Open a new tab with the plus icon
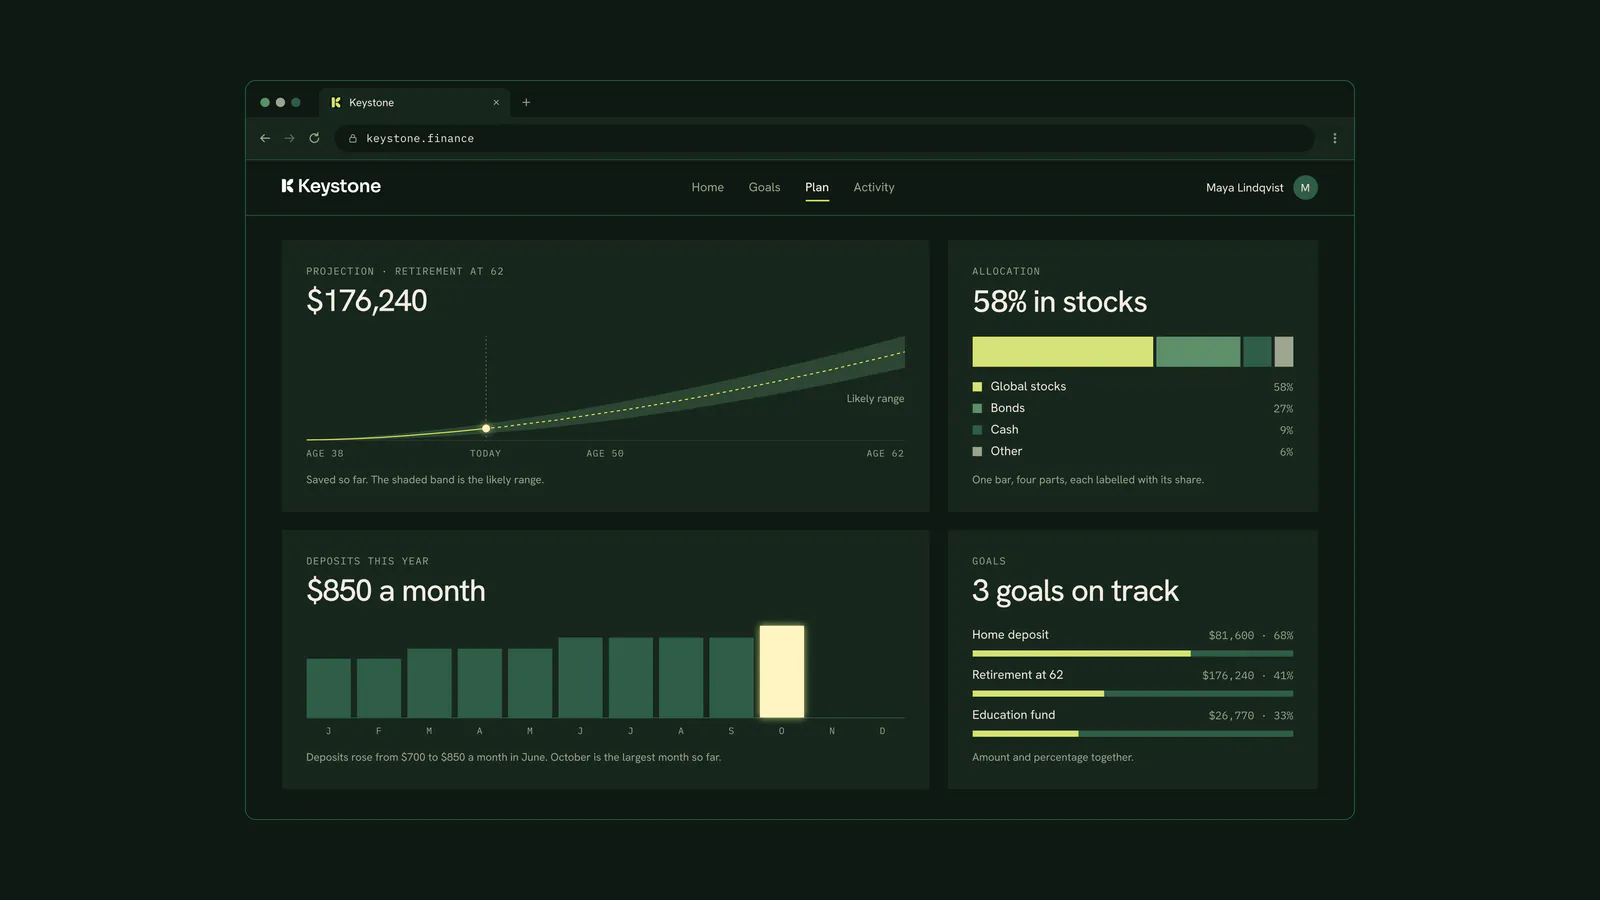The image size is (1600, 900). click(526, 102)
